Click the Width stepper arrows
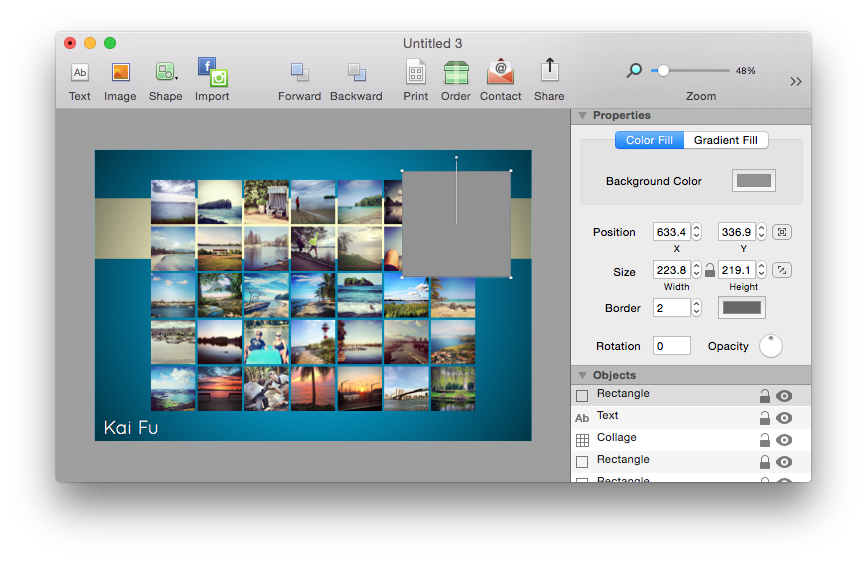Screen dimensions: 867x562 (697, 270)
